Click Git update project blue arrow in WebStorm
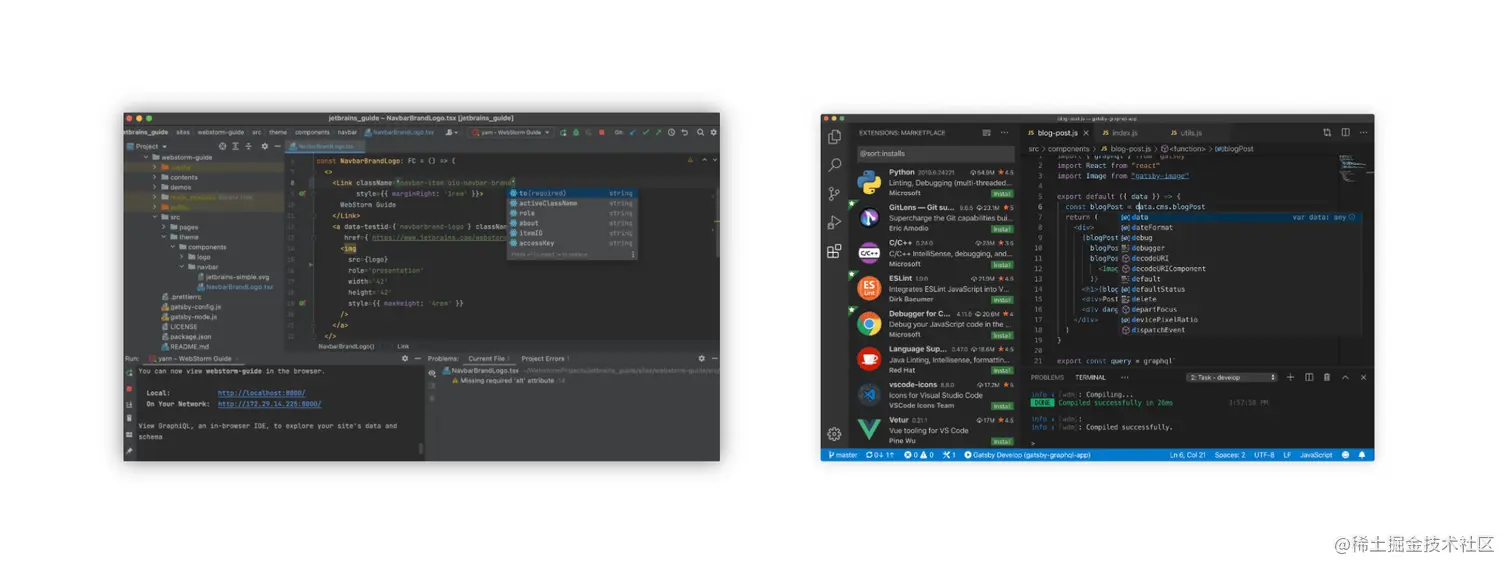 [x=633, y=132]
